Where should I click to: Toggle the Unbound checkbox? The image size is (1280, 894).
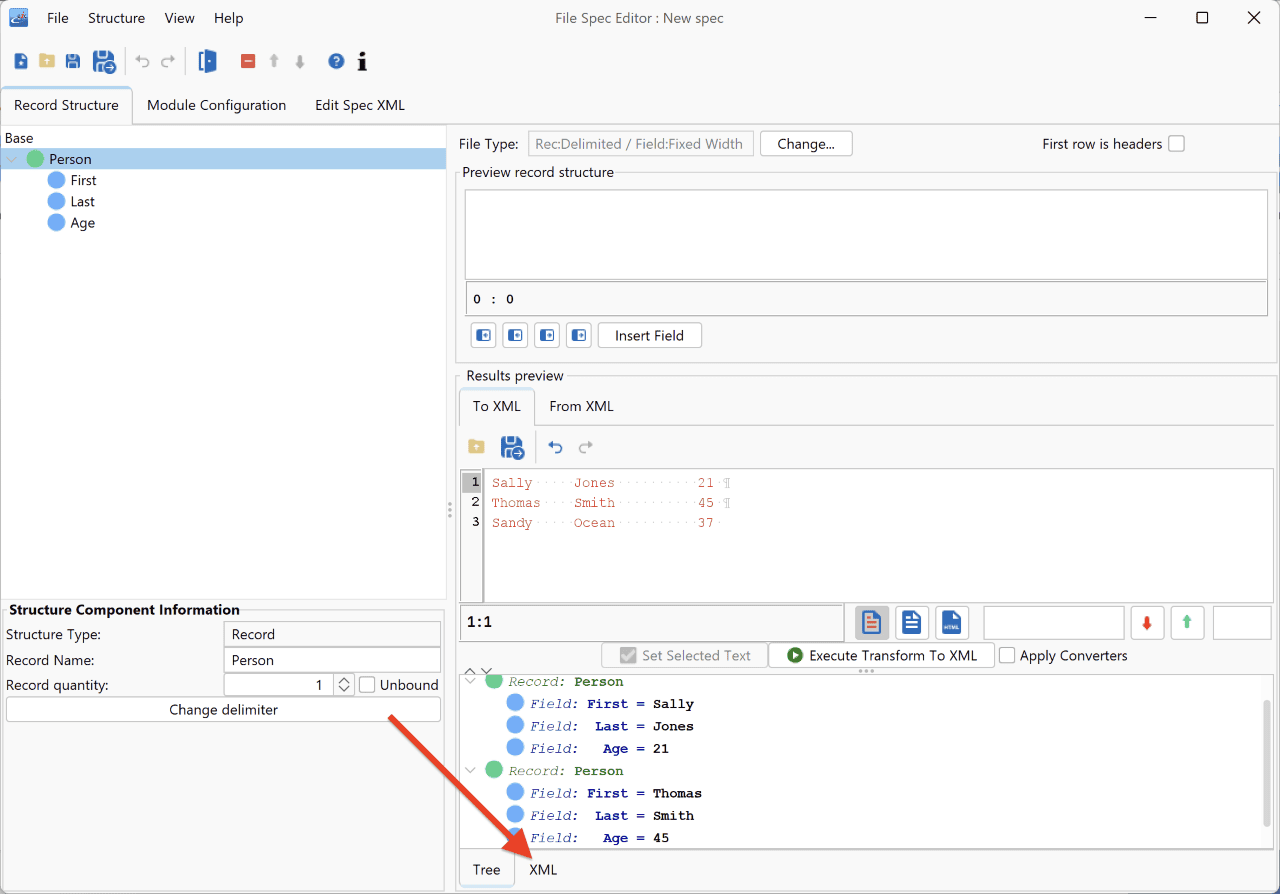[367, 685]
